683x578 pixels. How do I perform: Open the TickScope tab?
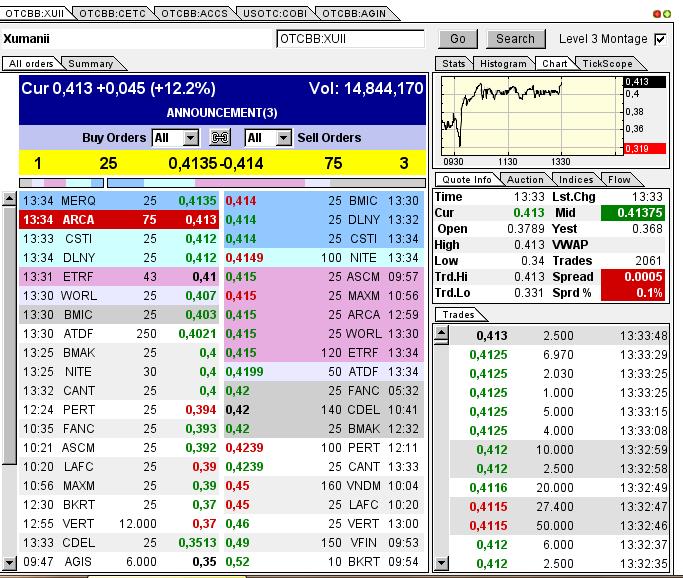tap(607, 64)
